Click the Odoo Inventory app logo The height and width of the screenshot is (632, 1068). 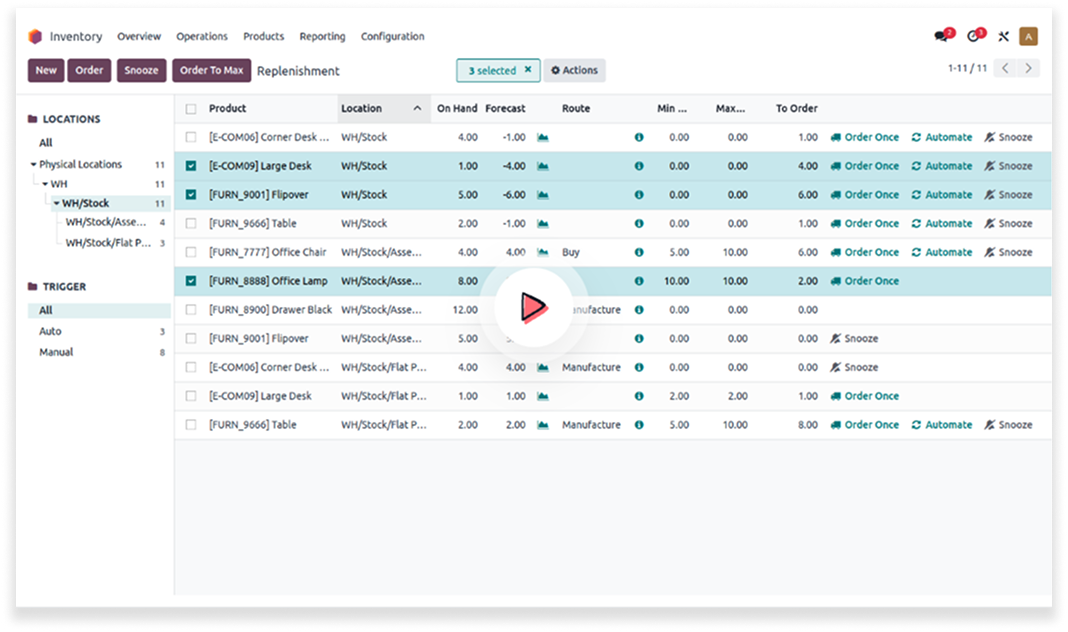point(36,37)
